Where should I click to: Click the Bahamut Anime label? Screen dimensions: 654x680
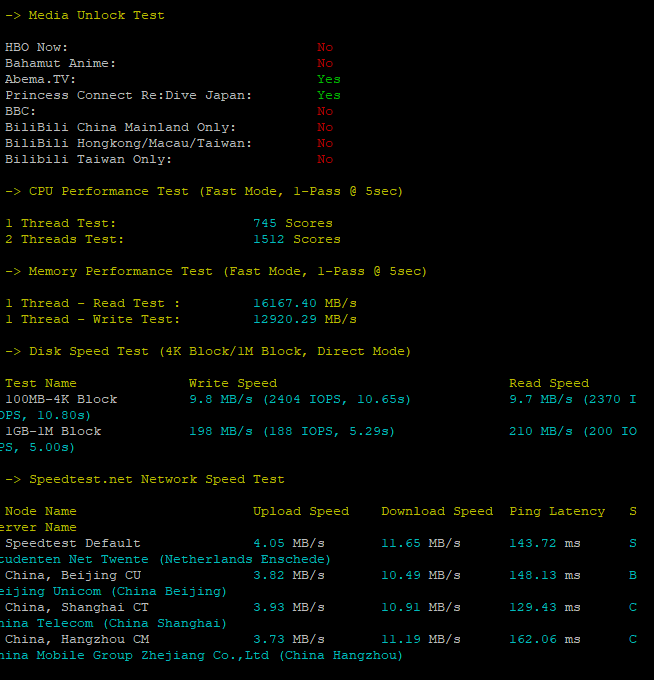[60, 63]
